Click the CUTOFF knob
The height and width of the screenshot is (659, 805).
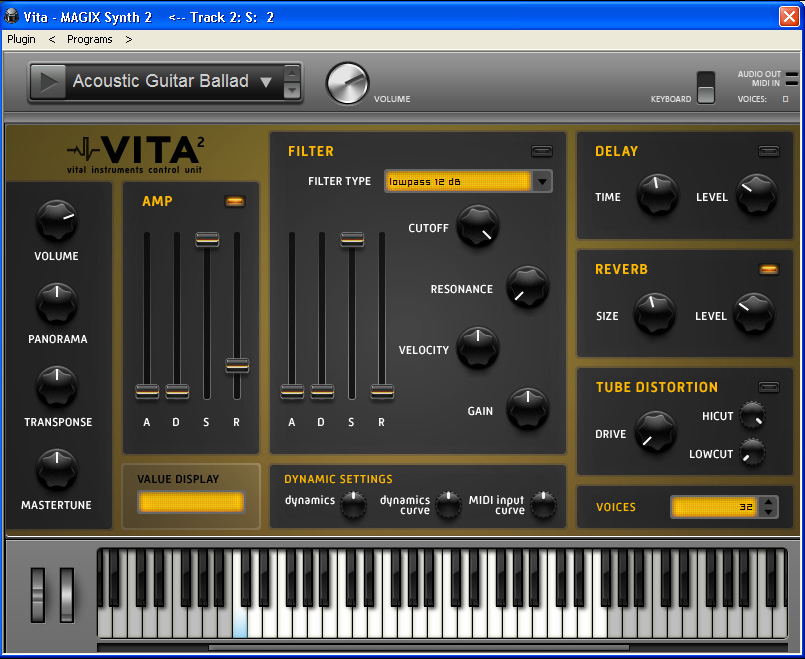(x=478, y=226)
